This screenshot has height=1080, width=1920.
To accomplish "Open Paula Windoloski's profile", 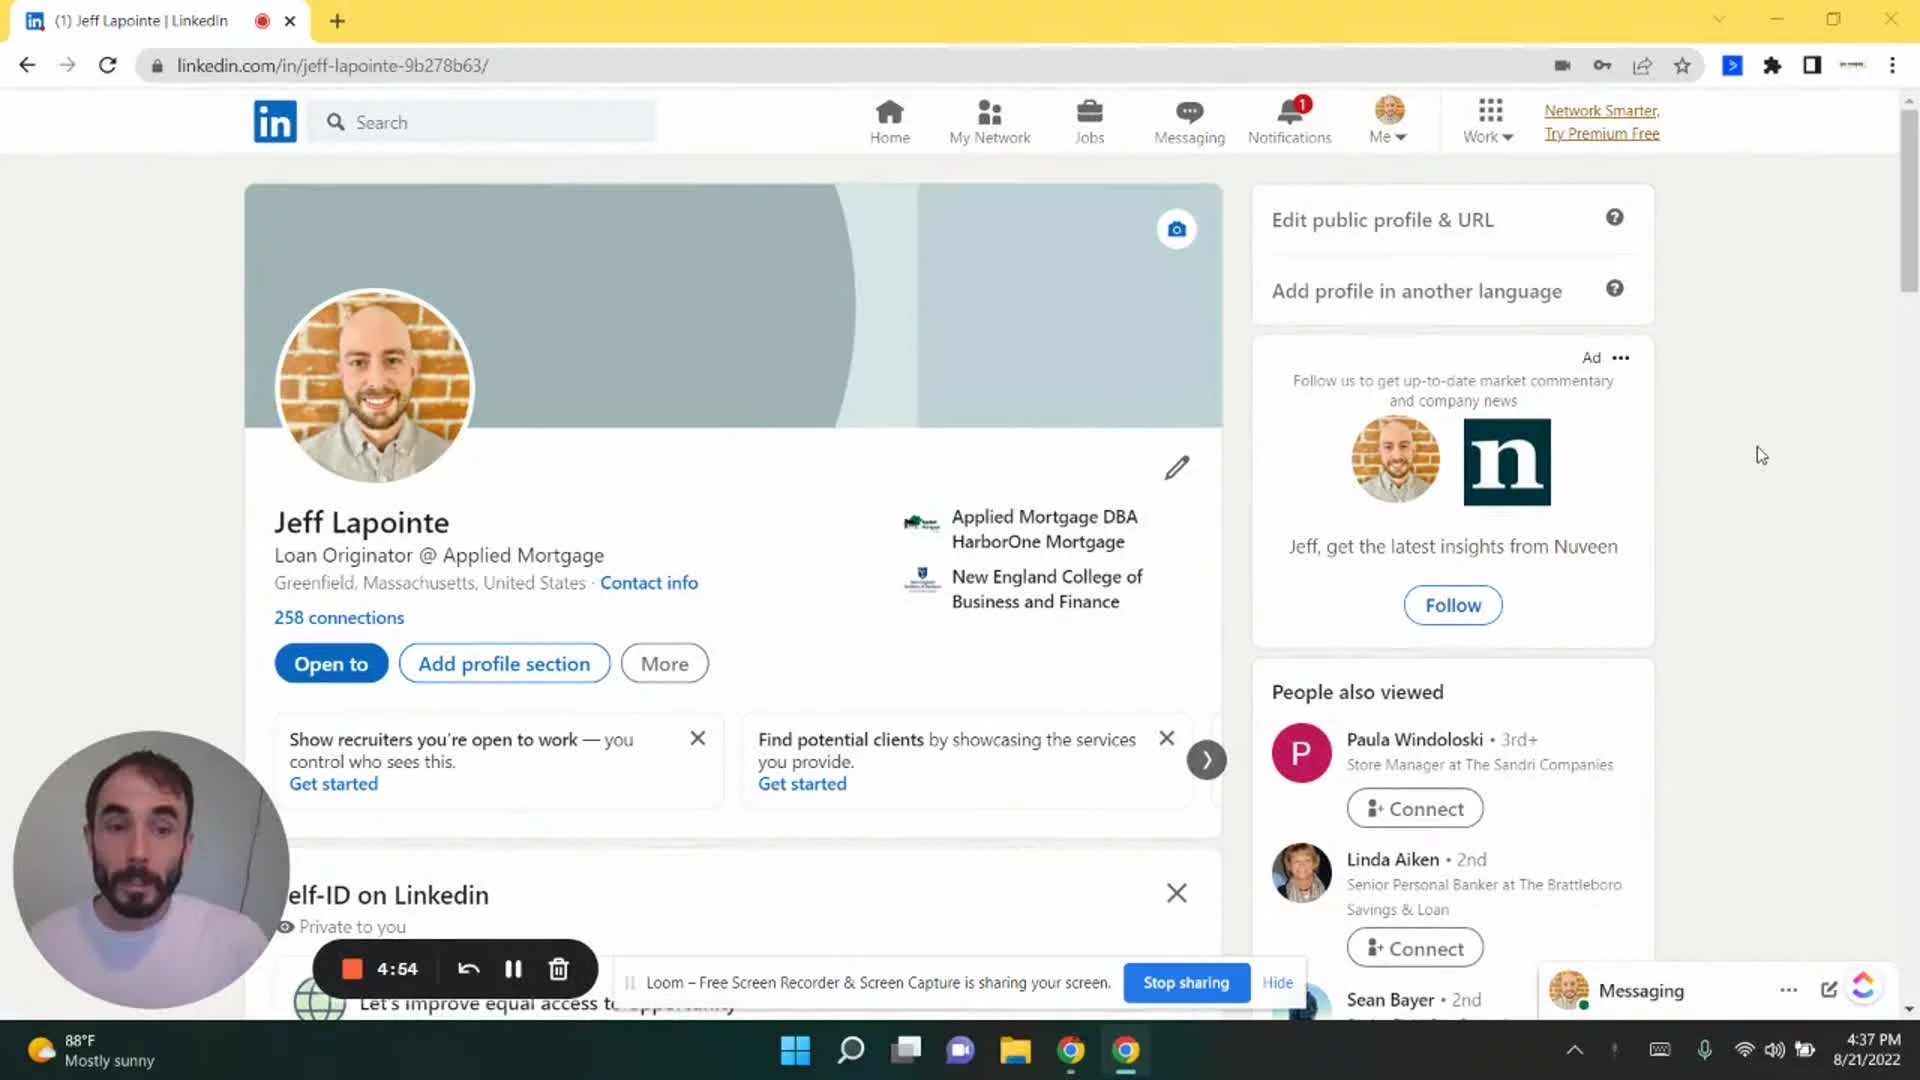I will [1414, 740].
